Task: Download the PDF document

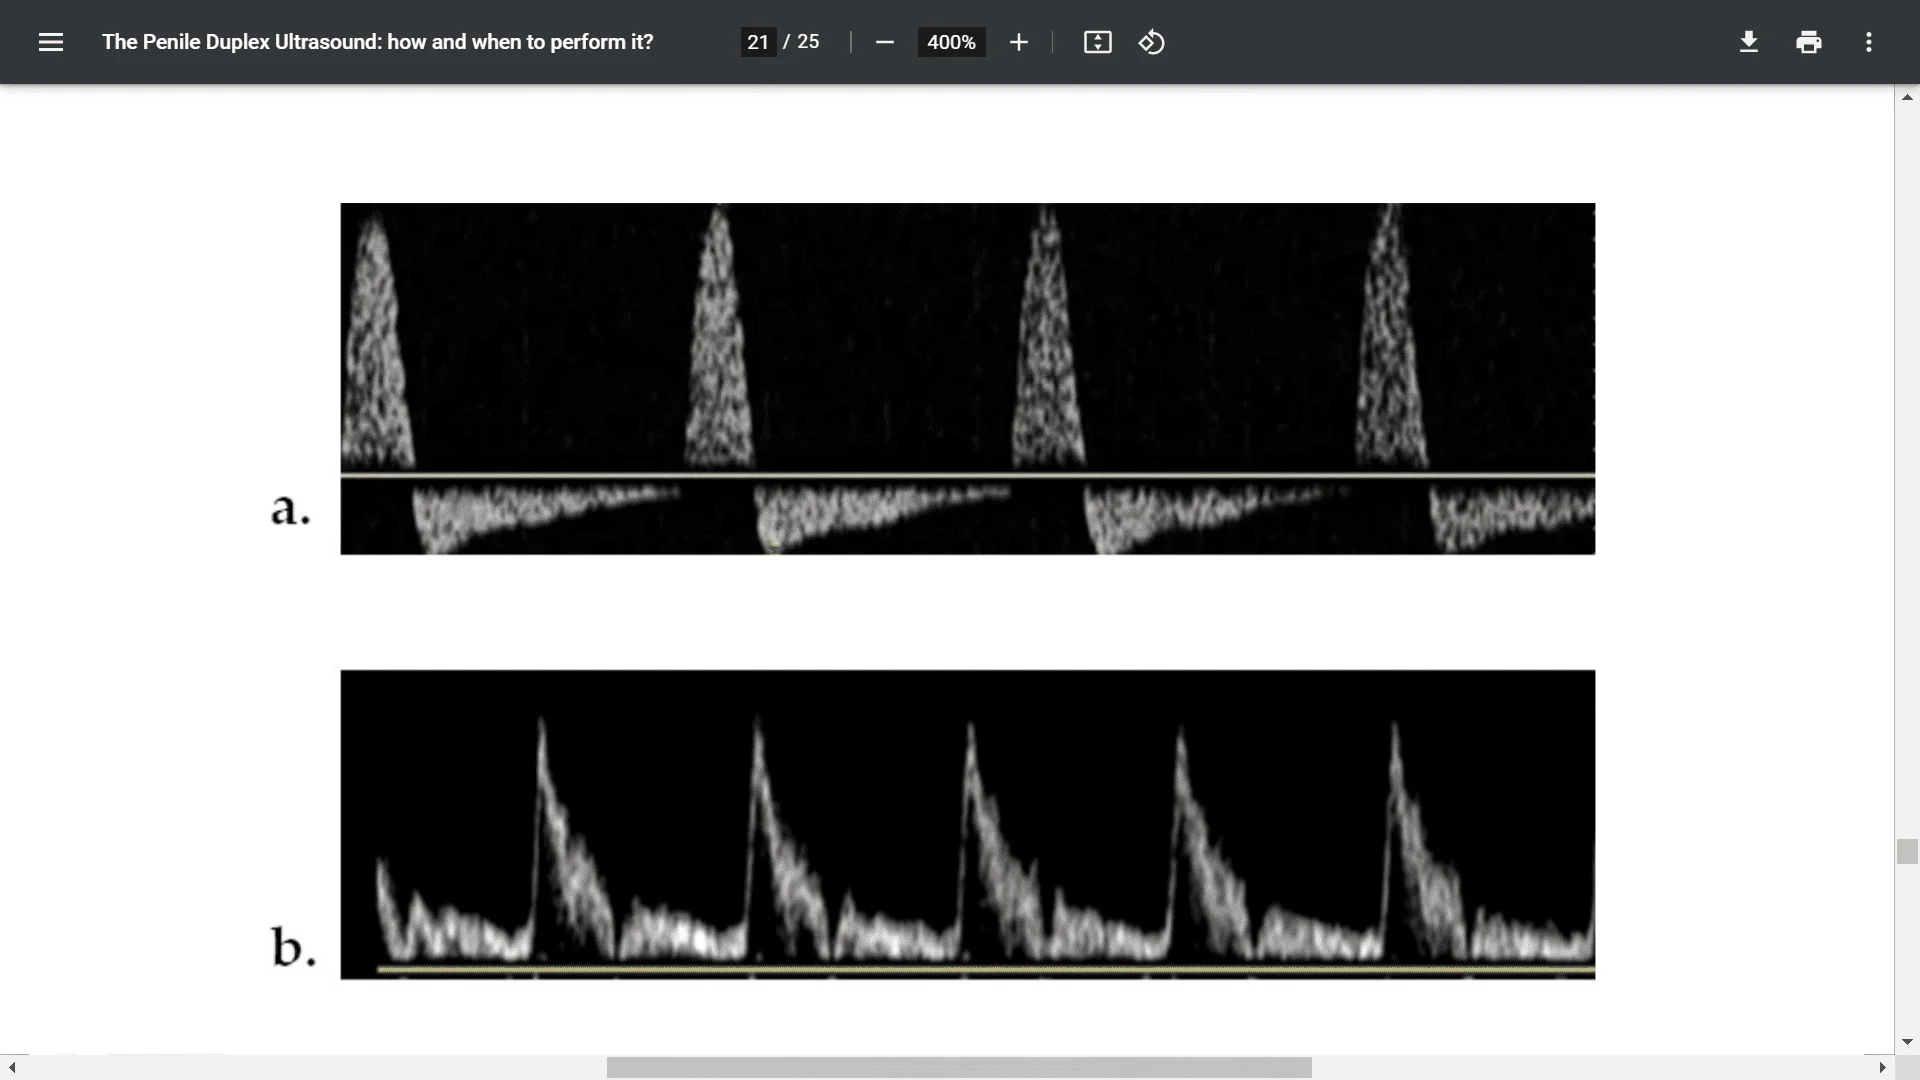Action: click(1749, 42)
